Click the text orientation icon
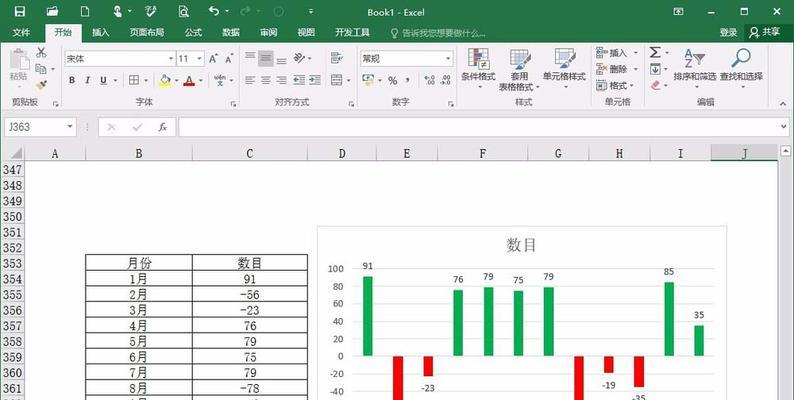 coord(300,58)
